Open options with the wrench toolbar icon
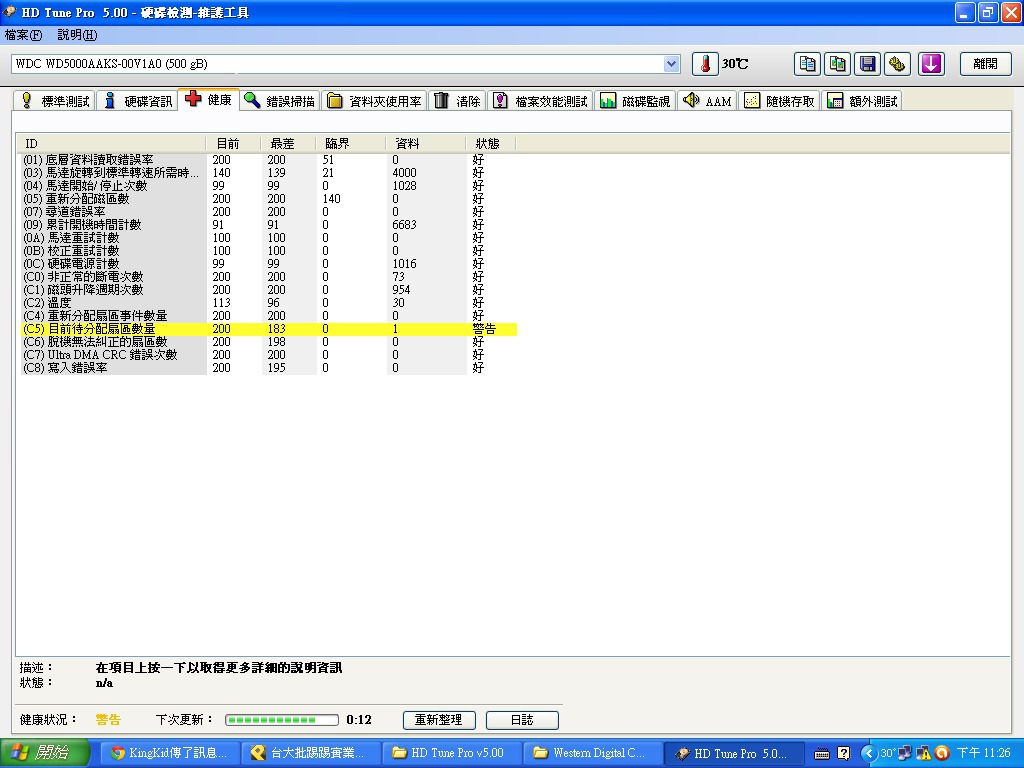Screen dimensions: 1024x768 point(897,64)
